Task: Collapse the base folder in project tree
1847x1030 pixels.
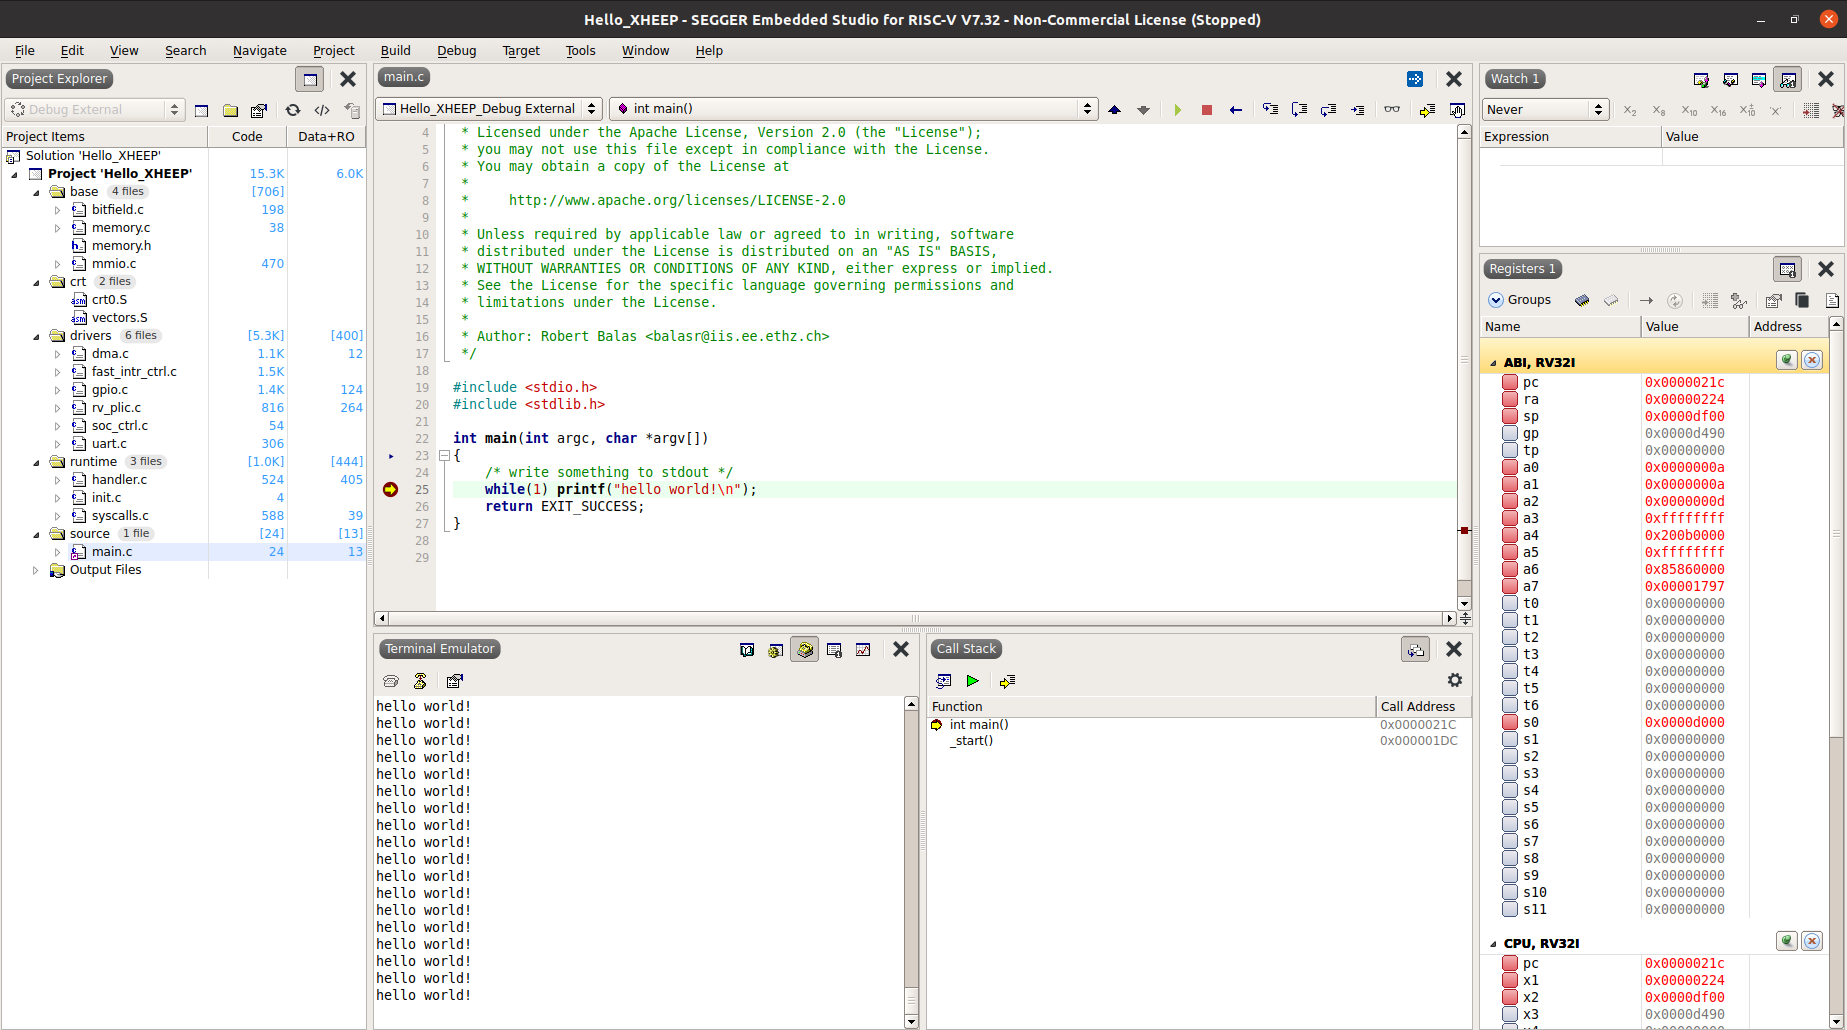Action: [36, 192]
